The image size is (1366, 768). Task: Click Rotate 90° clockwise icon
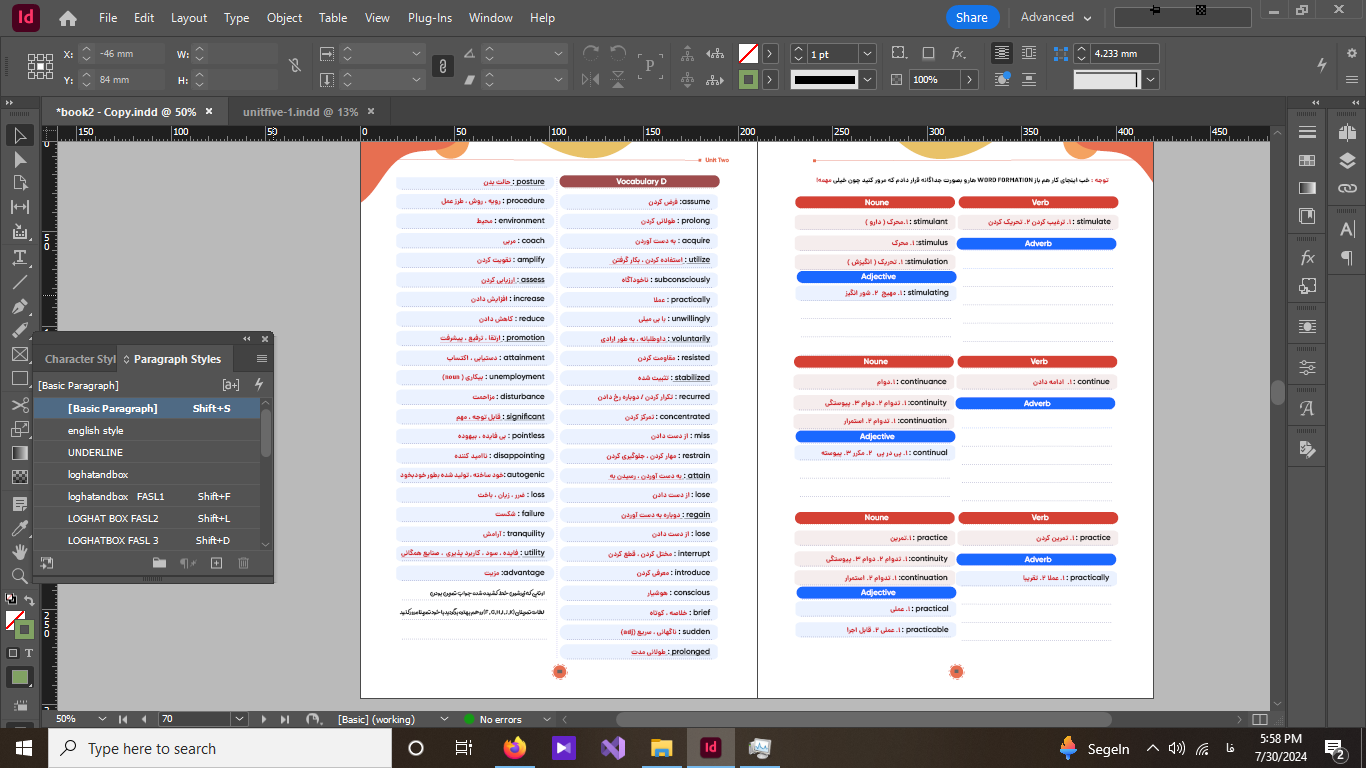point(590,53)
